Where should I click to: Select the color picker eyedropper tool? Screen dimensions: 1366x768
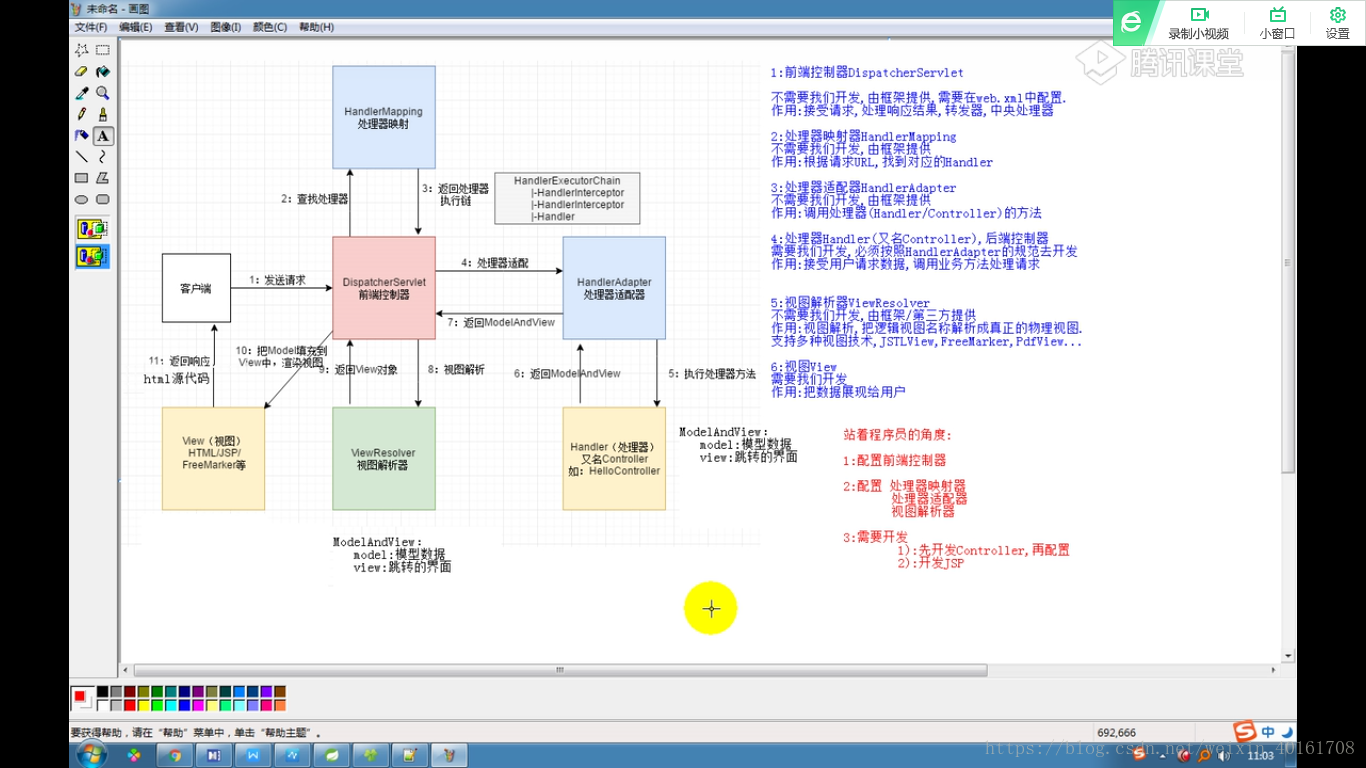tap(82, 93)
